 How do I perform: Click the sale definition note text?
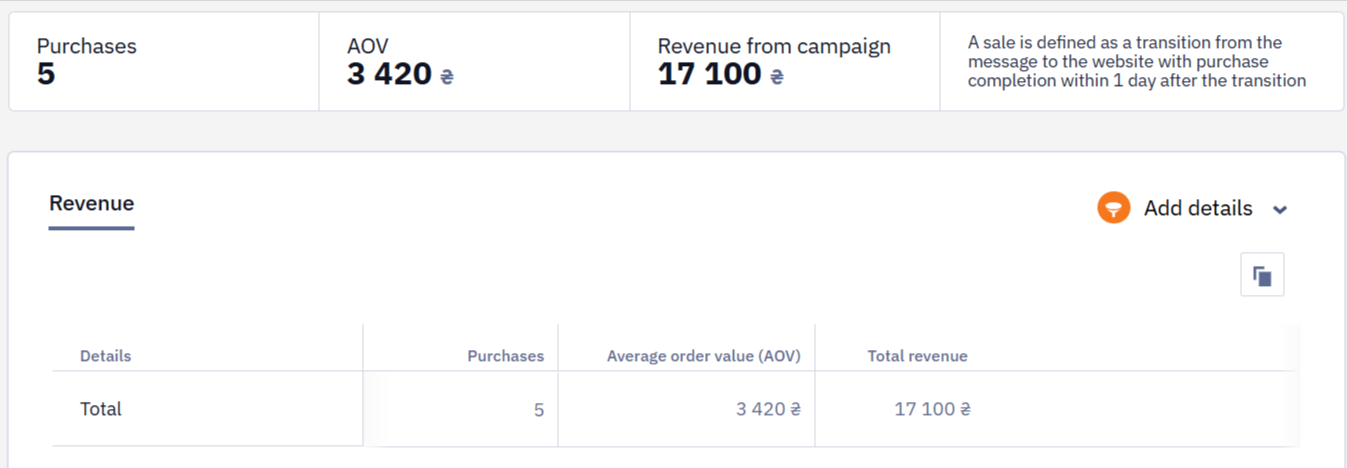click(1137, 62)
